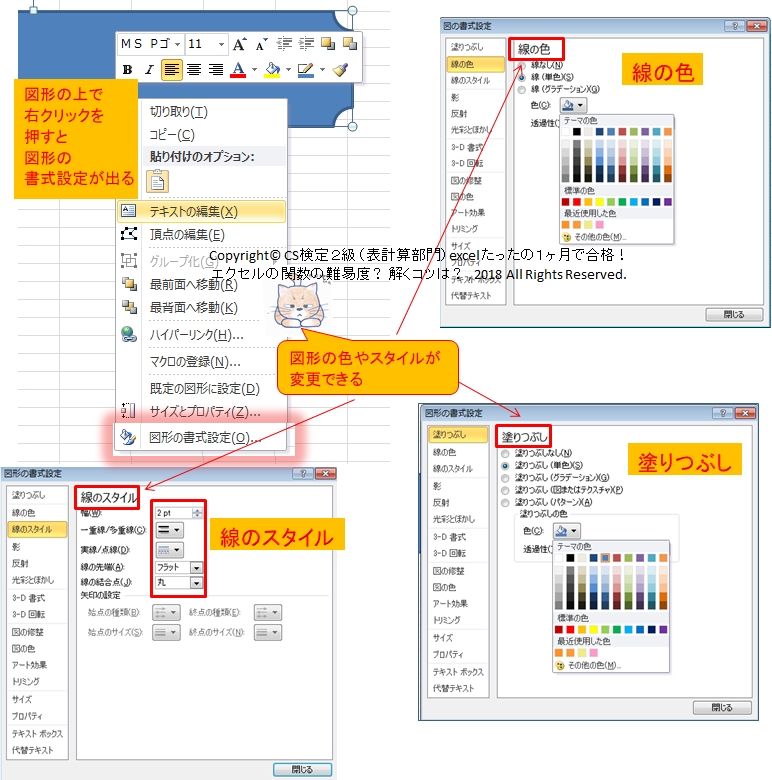Apply right text alignment in mini toolbar
This screenshot has height=780, width=772.
216,70
